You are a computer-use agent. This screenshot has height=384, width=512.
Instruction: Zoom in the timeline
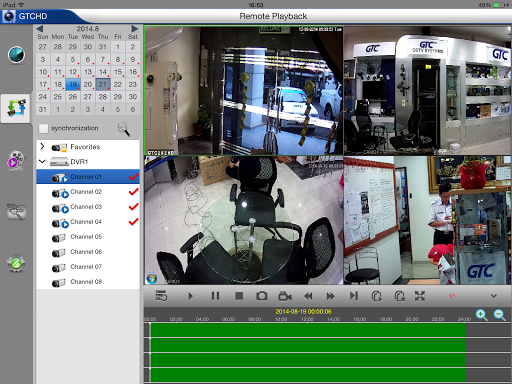(482, 315)
